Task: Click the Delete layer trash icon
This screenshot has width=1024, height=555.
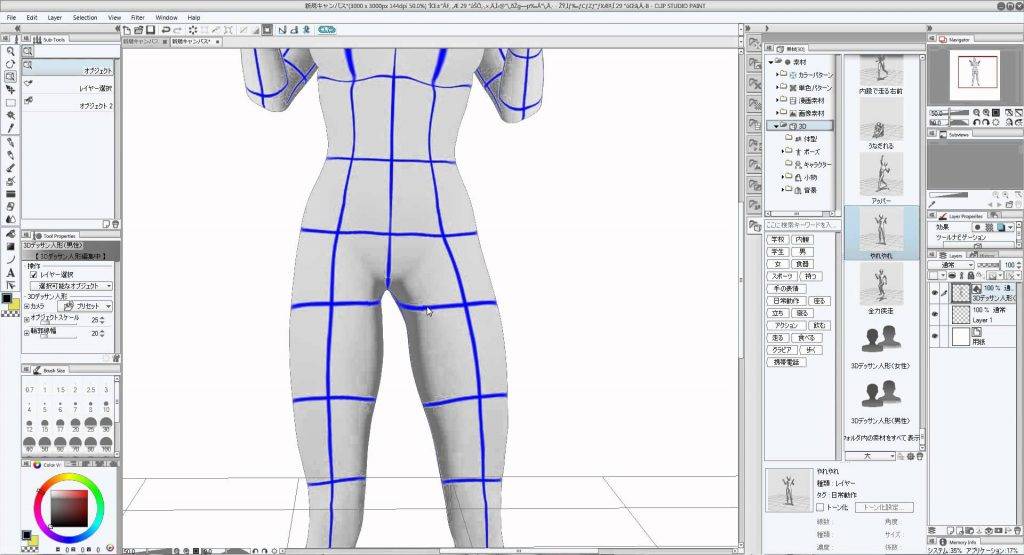Action: click(1017, 531)
